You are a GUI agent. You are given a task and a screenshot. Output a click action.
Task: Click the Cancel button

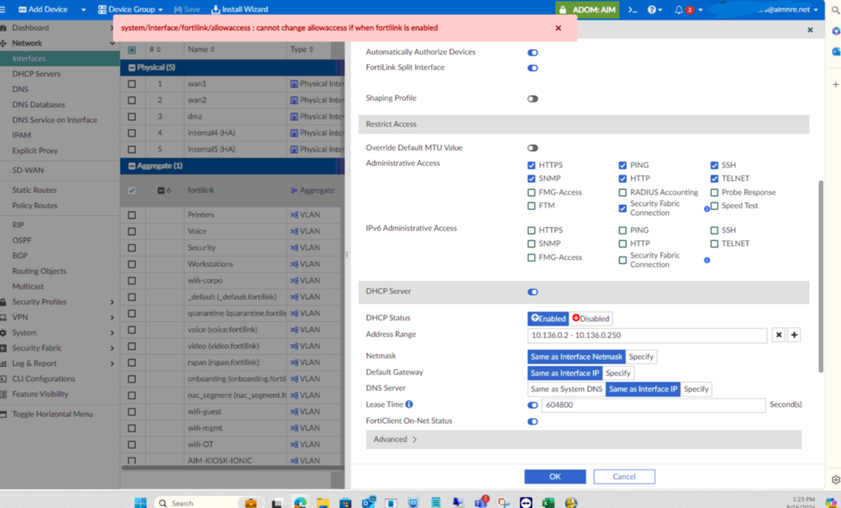point(624,476)
